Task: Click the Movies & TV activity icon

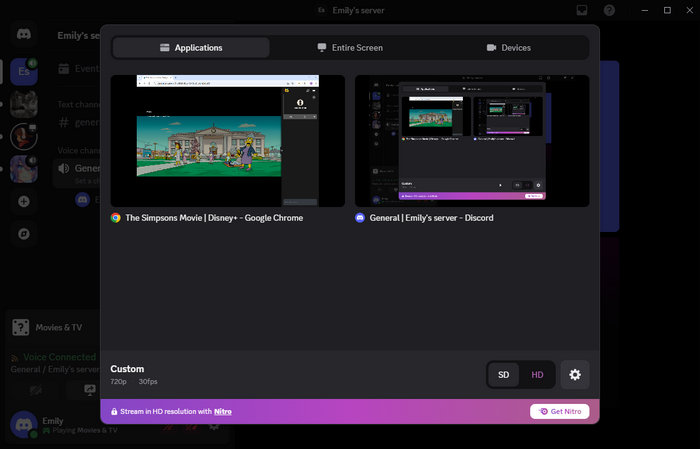Action: (x=21, y=327)
